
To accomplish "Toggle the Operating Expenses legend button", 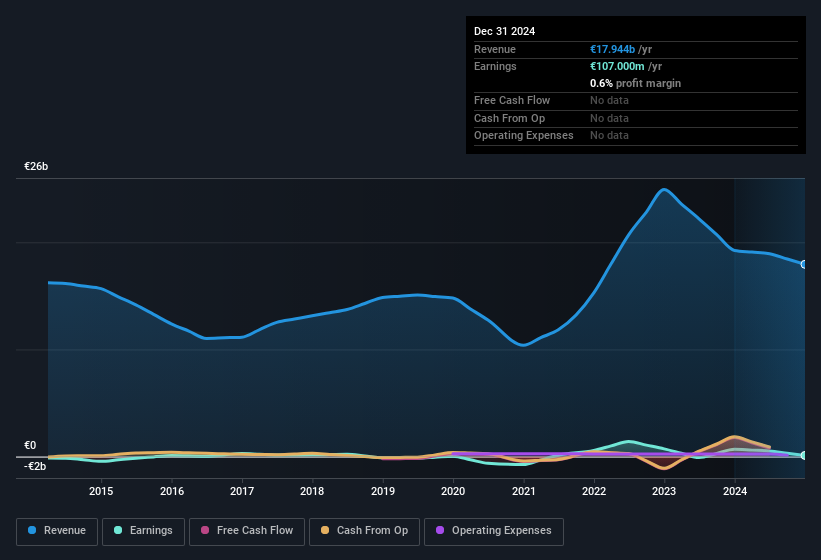I will [494, 532].
